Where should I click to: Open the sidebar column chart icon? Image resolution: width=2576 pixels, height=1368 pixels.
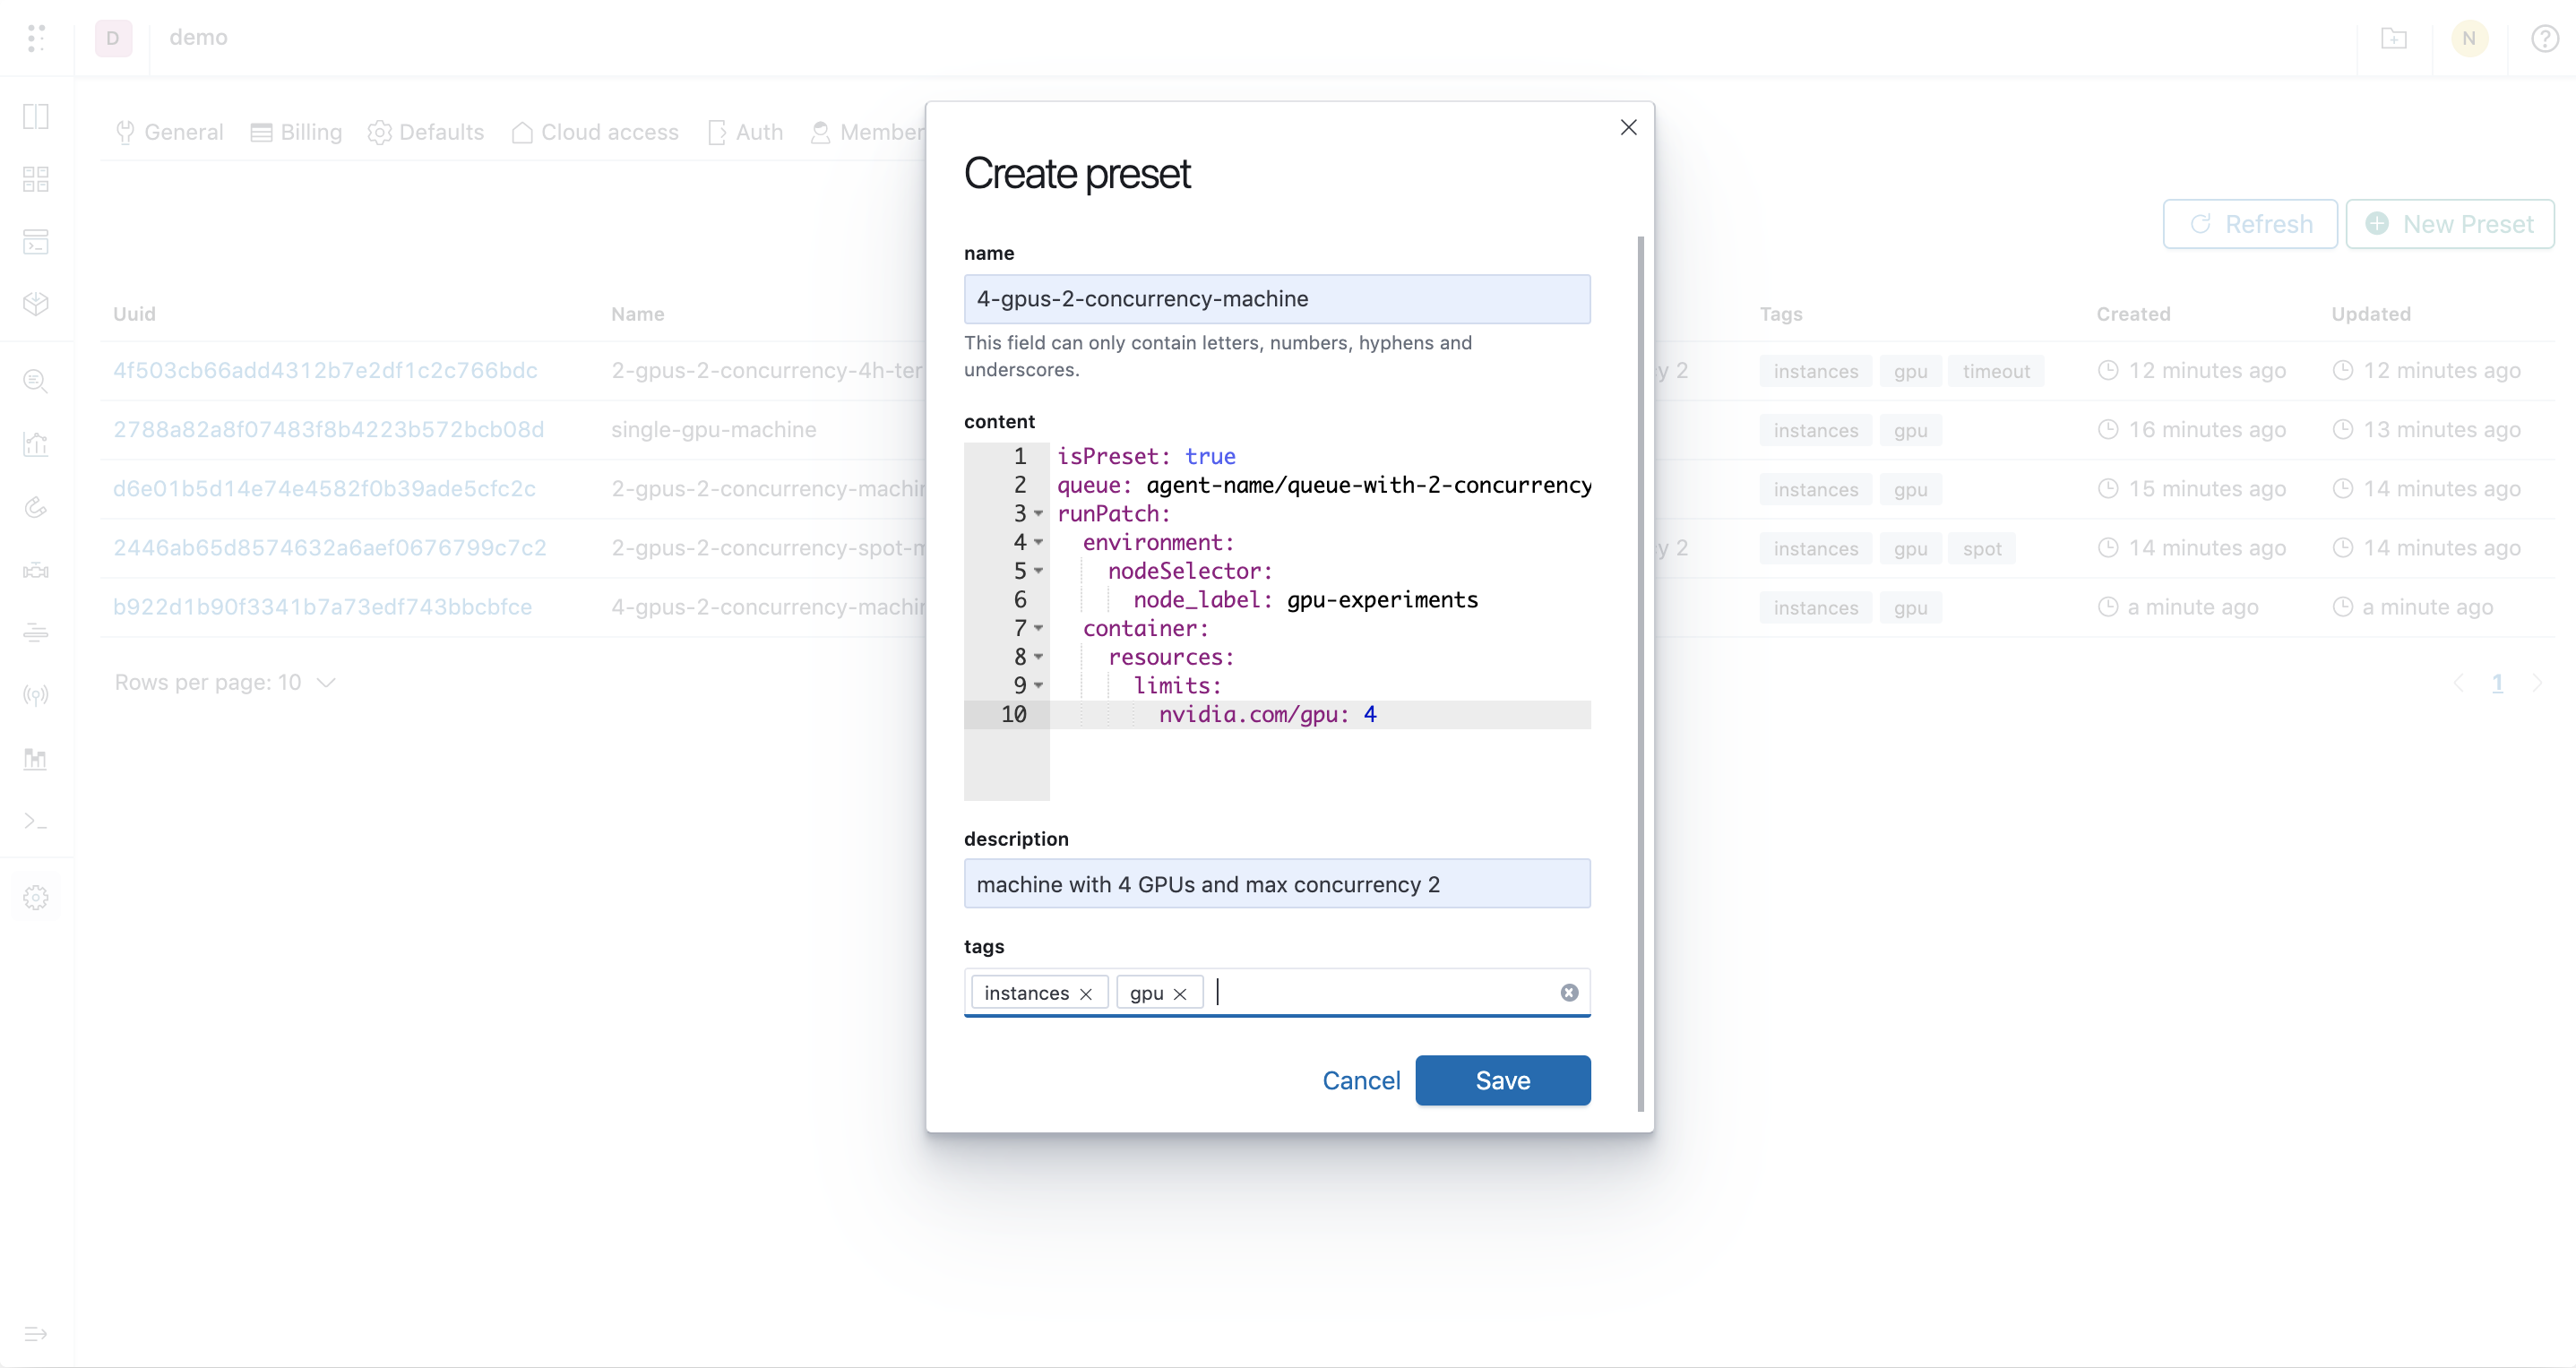click(36, 759)
